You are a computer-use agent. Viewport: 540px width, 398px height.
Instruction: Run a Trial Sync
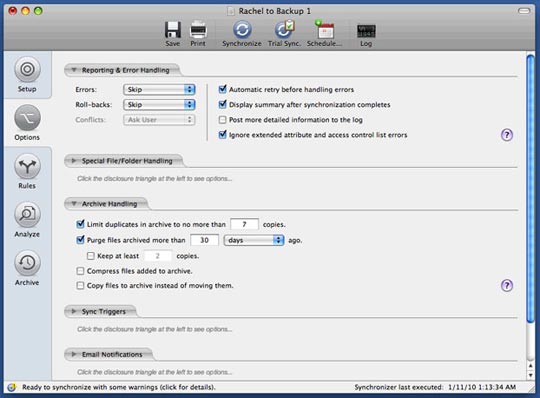click(x=284, y=33)
